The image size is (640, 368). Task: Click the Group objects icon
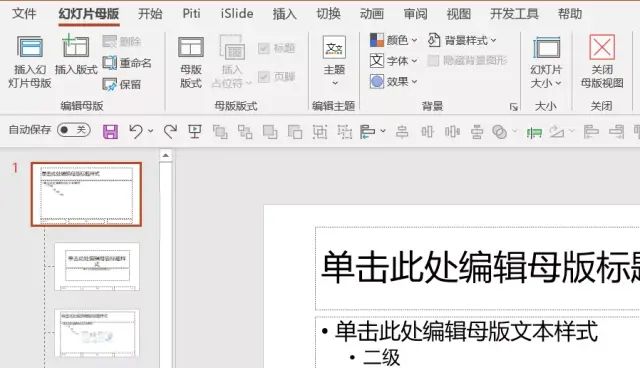[x=320, y=131]
